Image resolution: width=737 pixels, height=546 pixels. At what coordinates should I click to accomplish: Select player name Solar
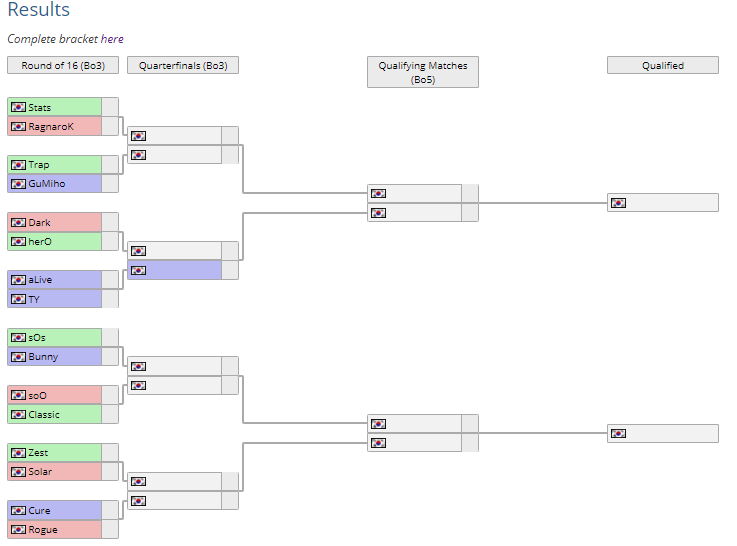pyautogui.click(x=40, y=472)
